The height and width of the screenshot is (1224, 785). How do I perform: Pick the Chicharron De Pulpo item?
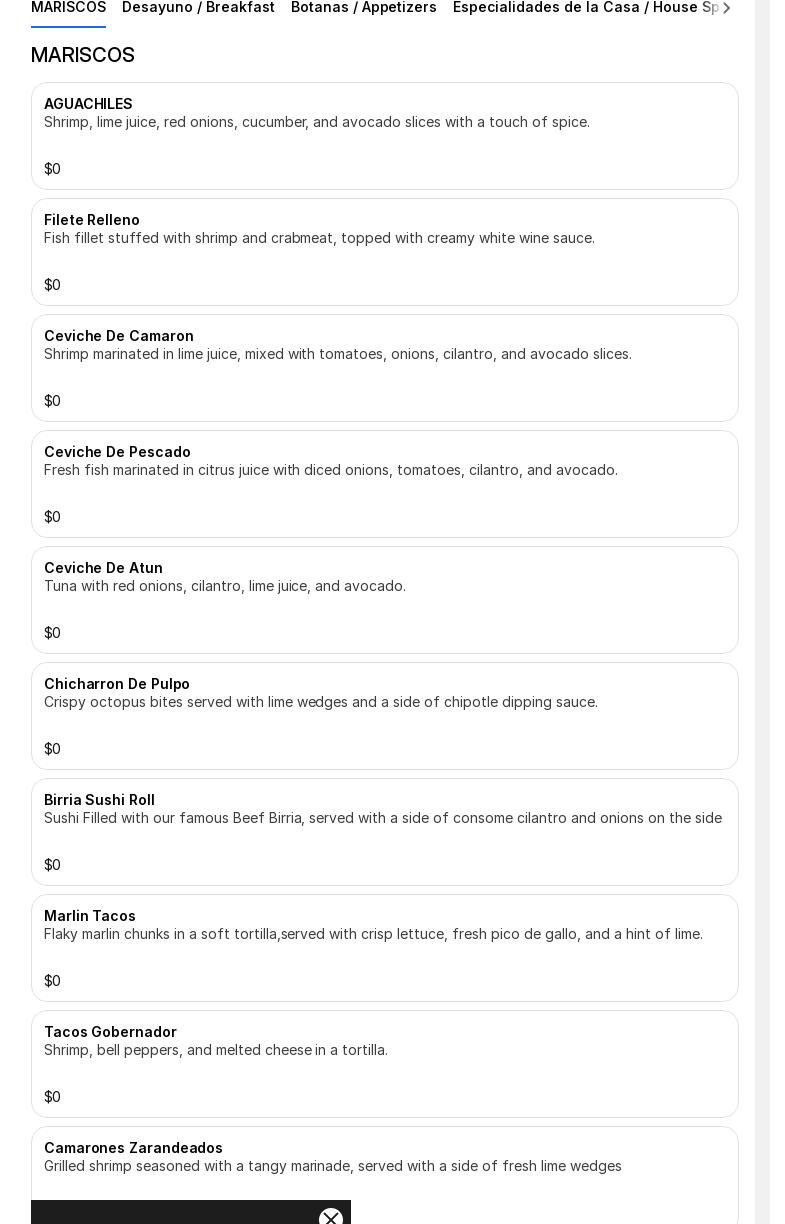coord(385,716)
